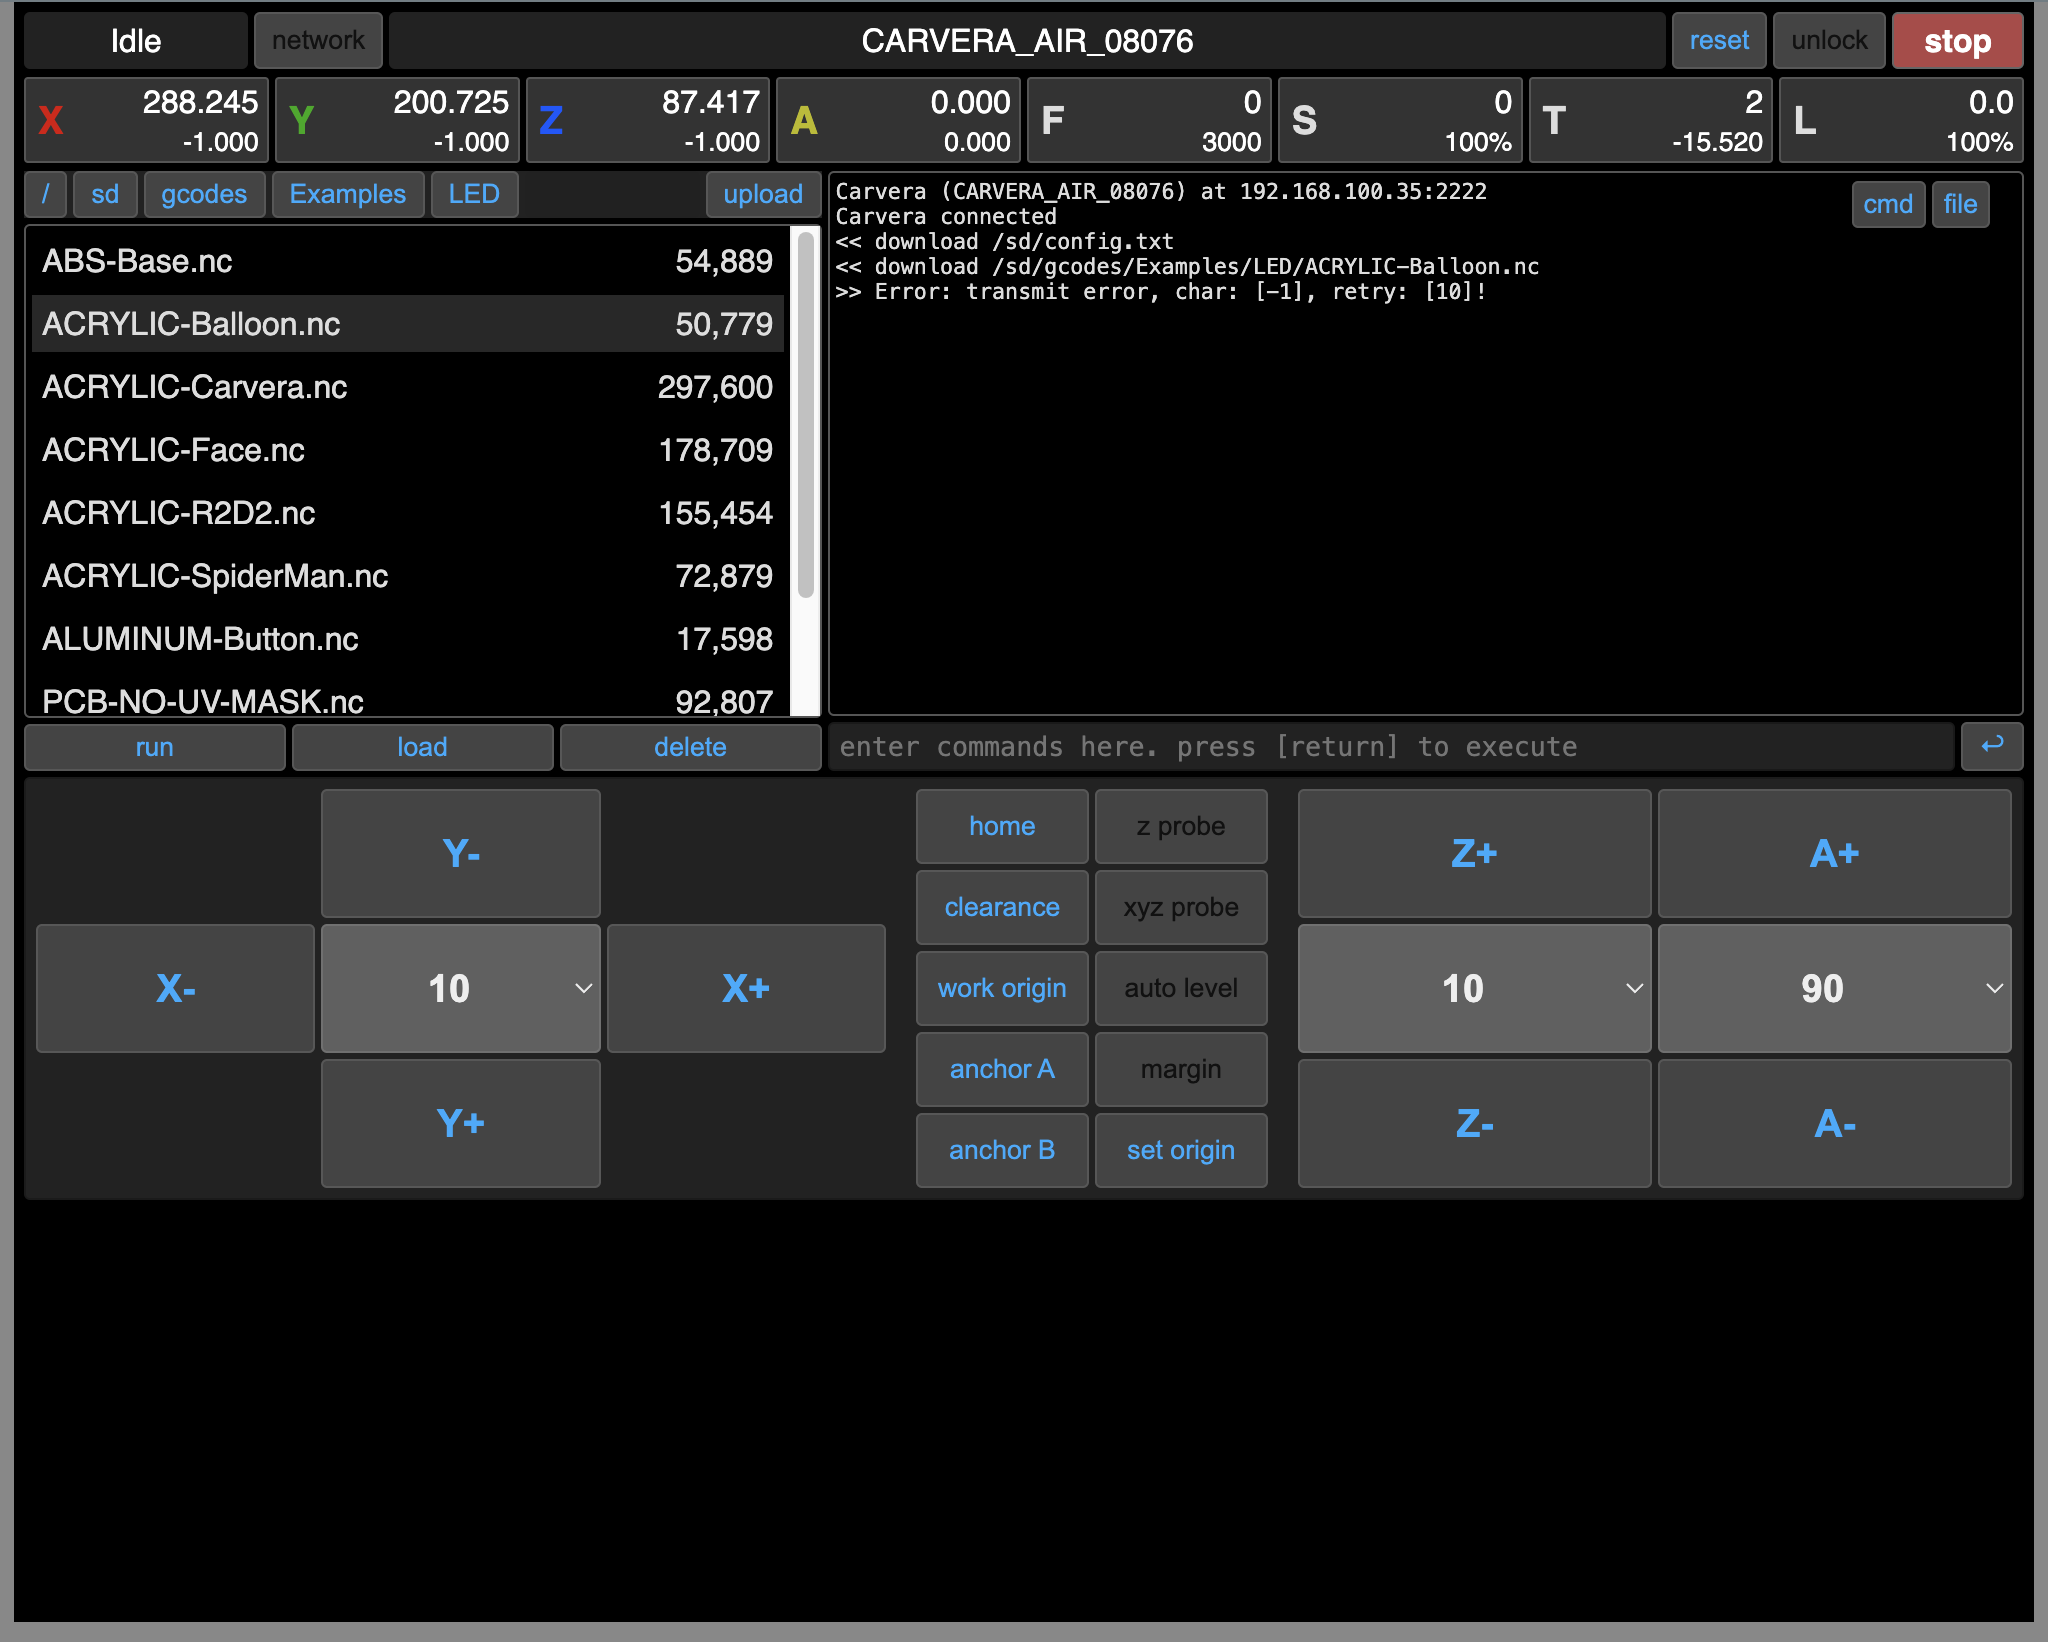Select the ALUMINUM-Button.nc file row
2048x1642 pixels.
407,639
